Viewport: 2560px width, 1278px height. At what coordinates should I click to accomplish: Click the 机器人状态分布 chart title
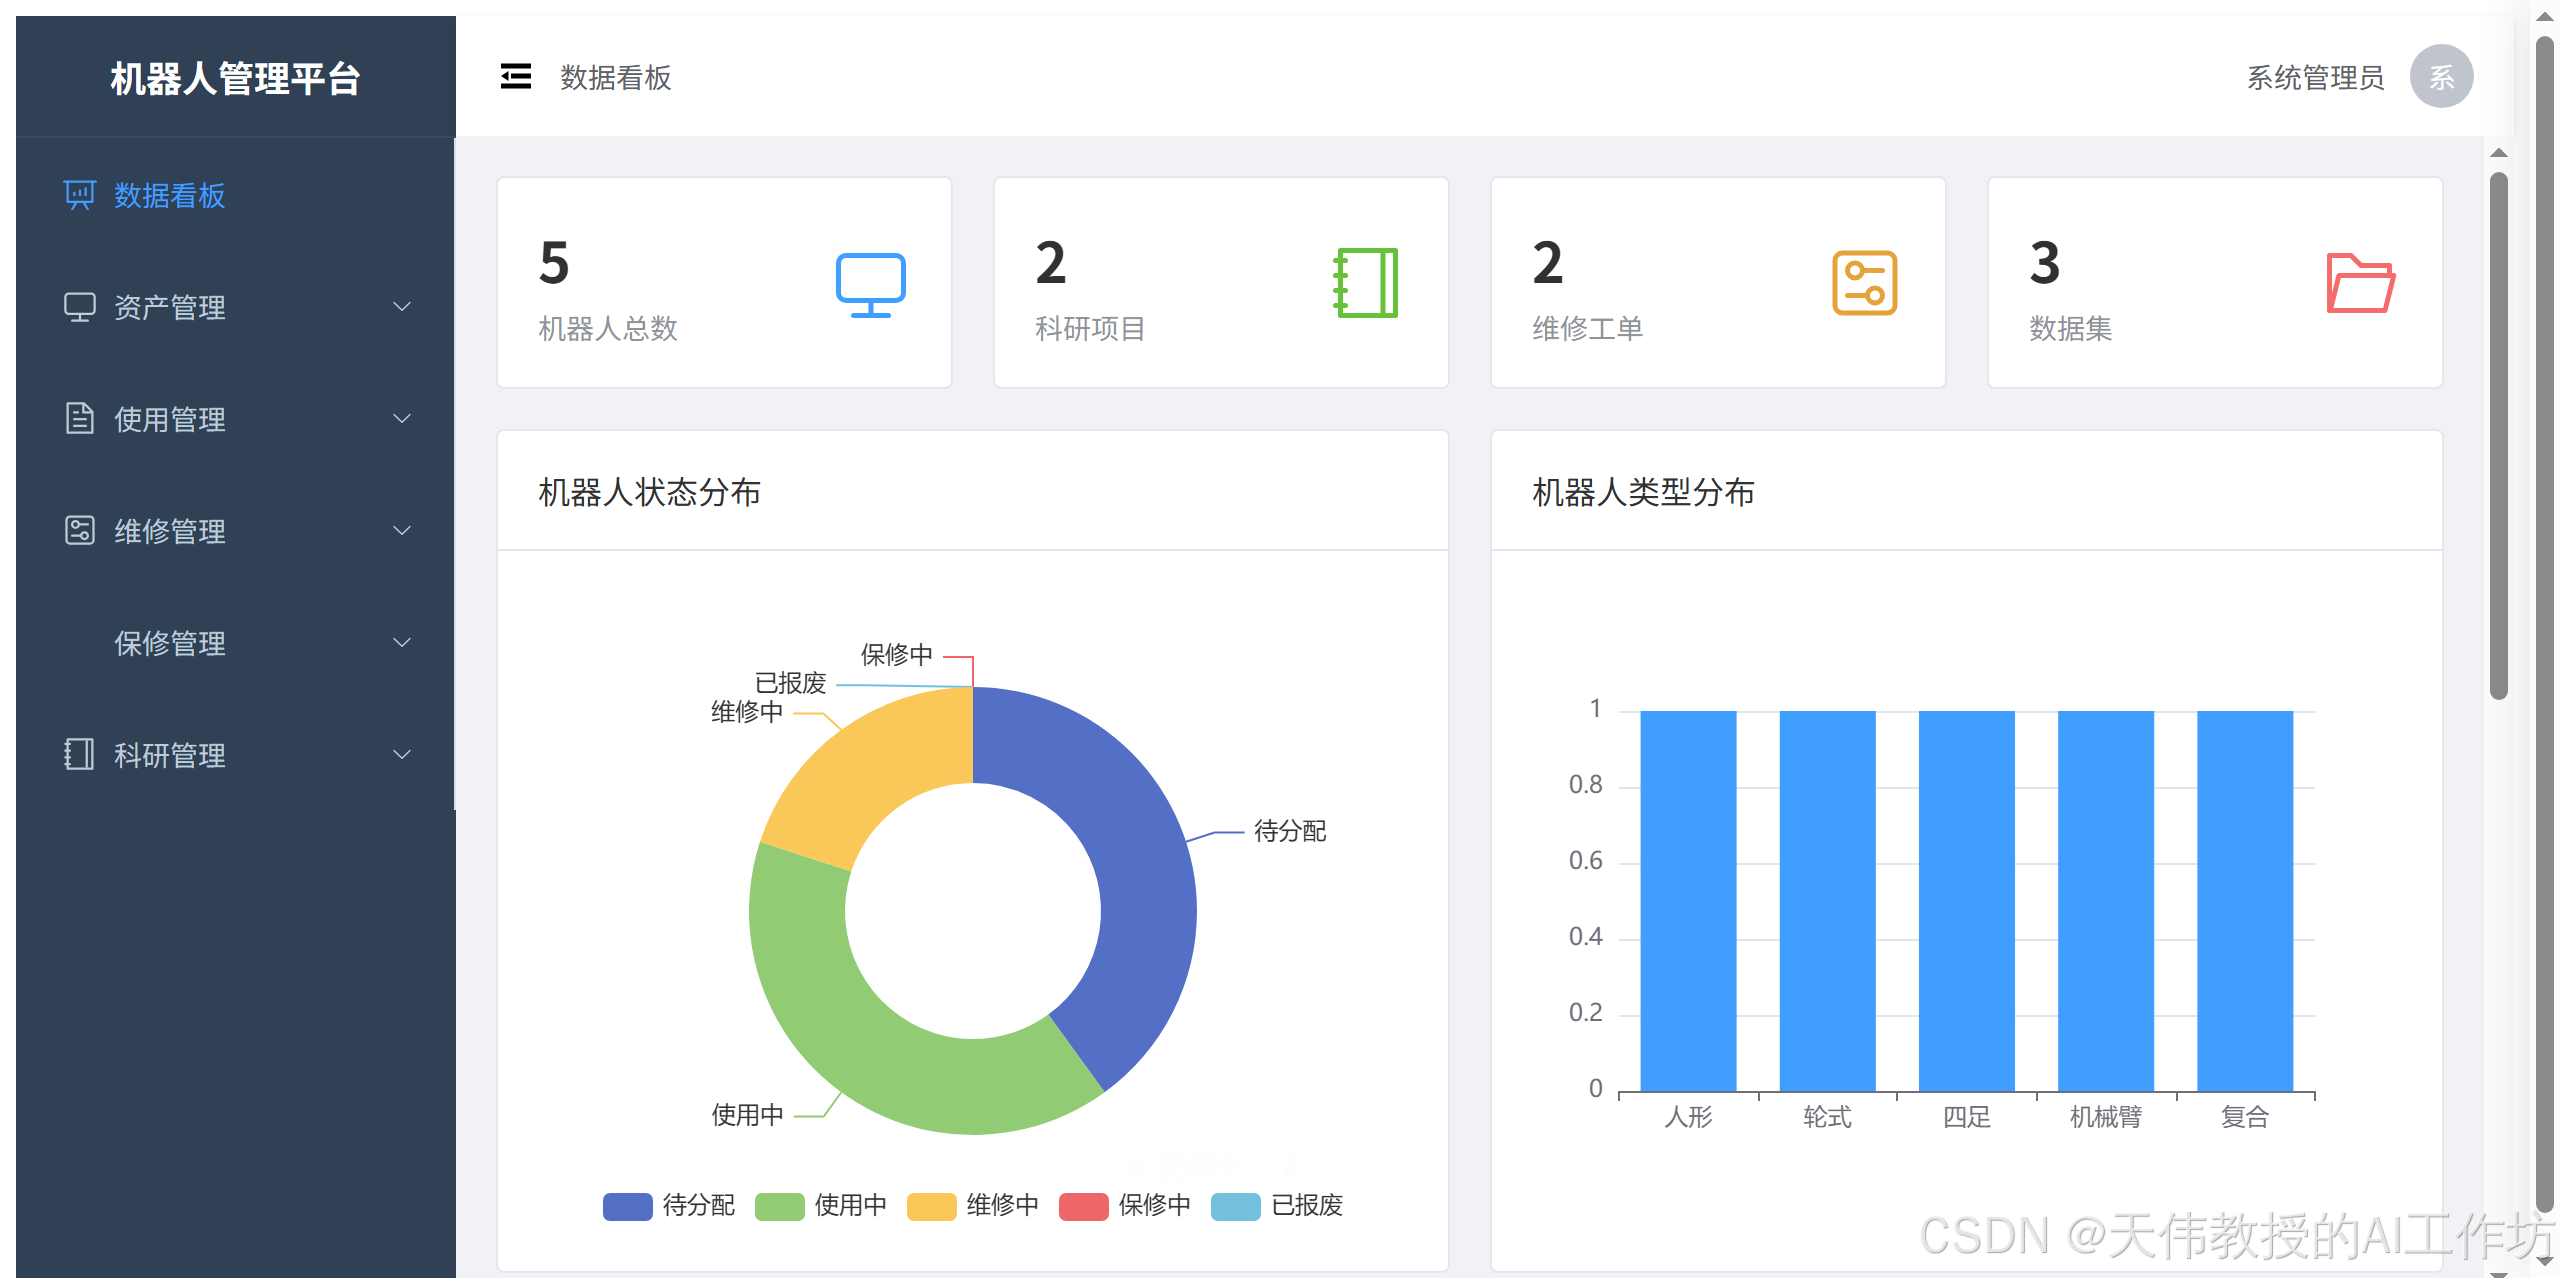click(650, 492)
